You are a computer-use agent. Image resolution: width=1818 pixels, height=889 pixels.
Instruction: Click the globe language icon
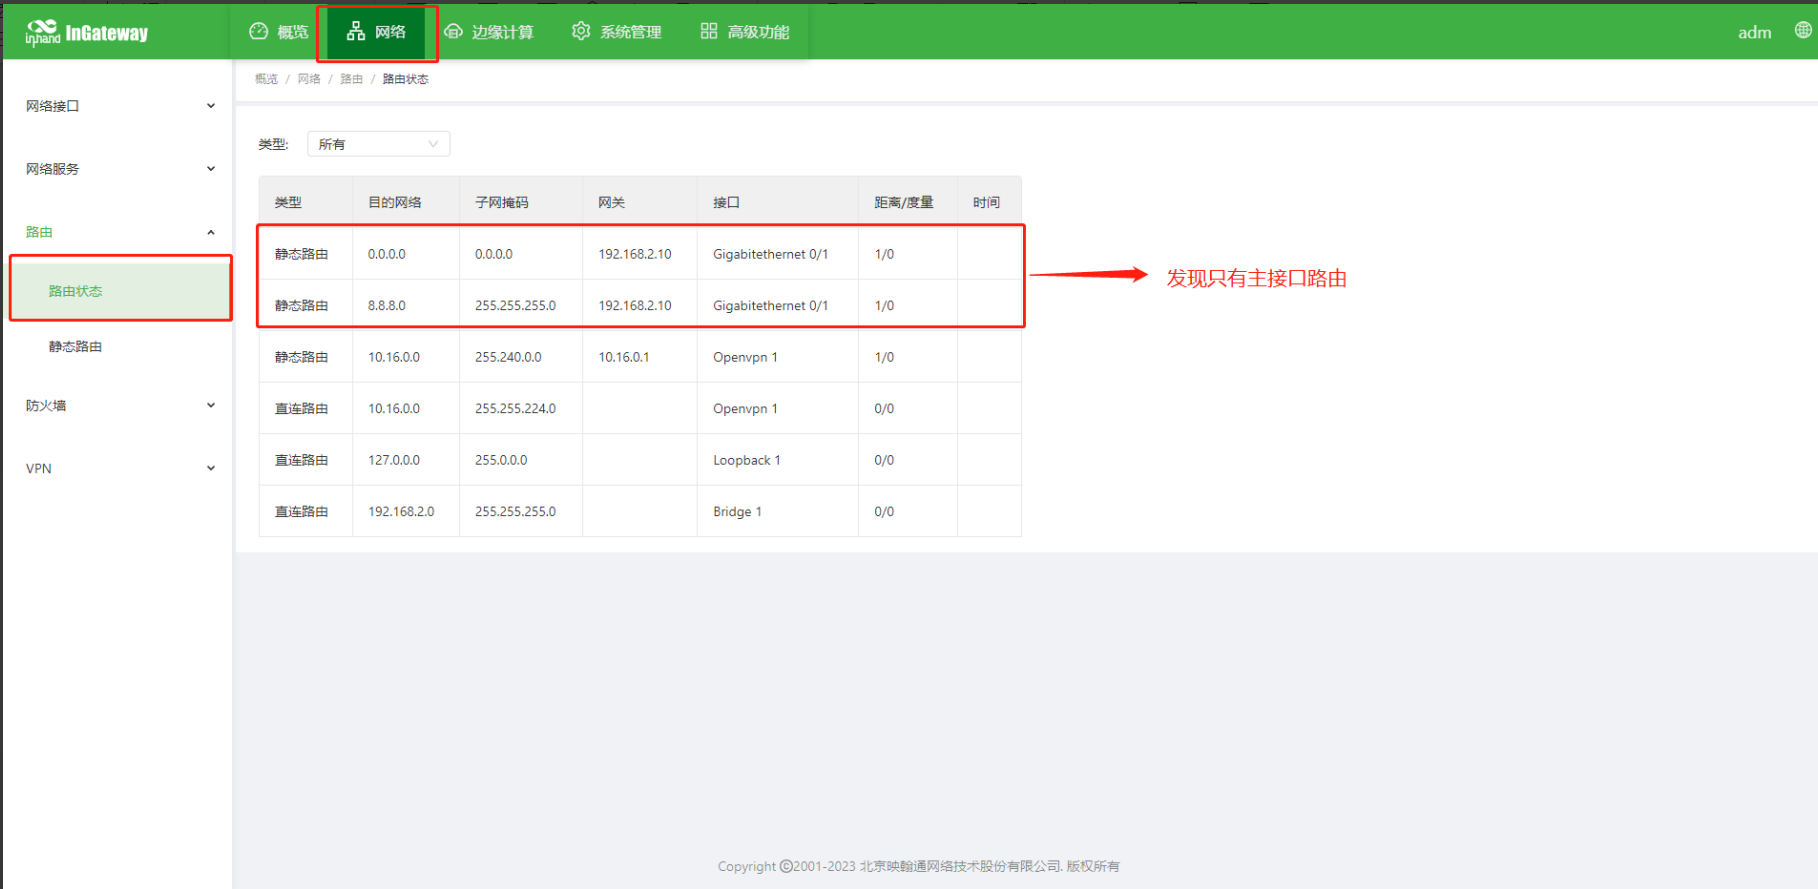(1802, 31)
